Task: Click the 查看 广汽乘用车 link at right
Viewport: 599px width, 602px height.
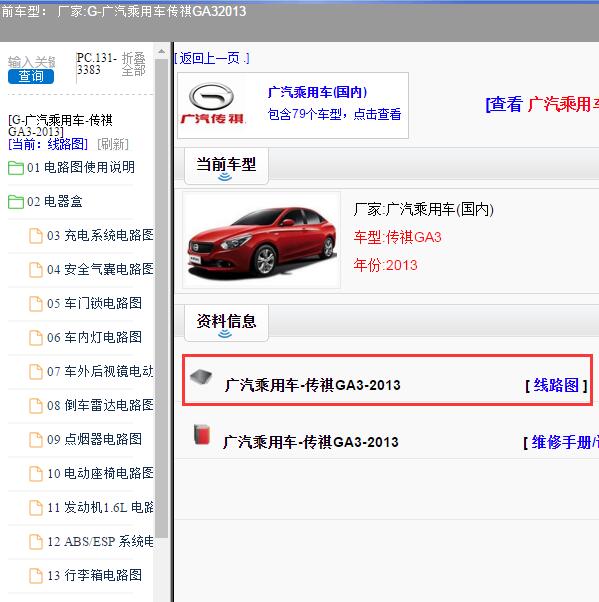Action: click(x=542, y=104)
